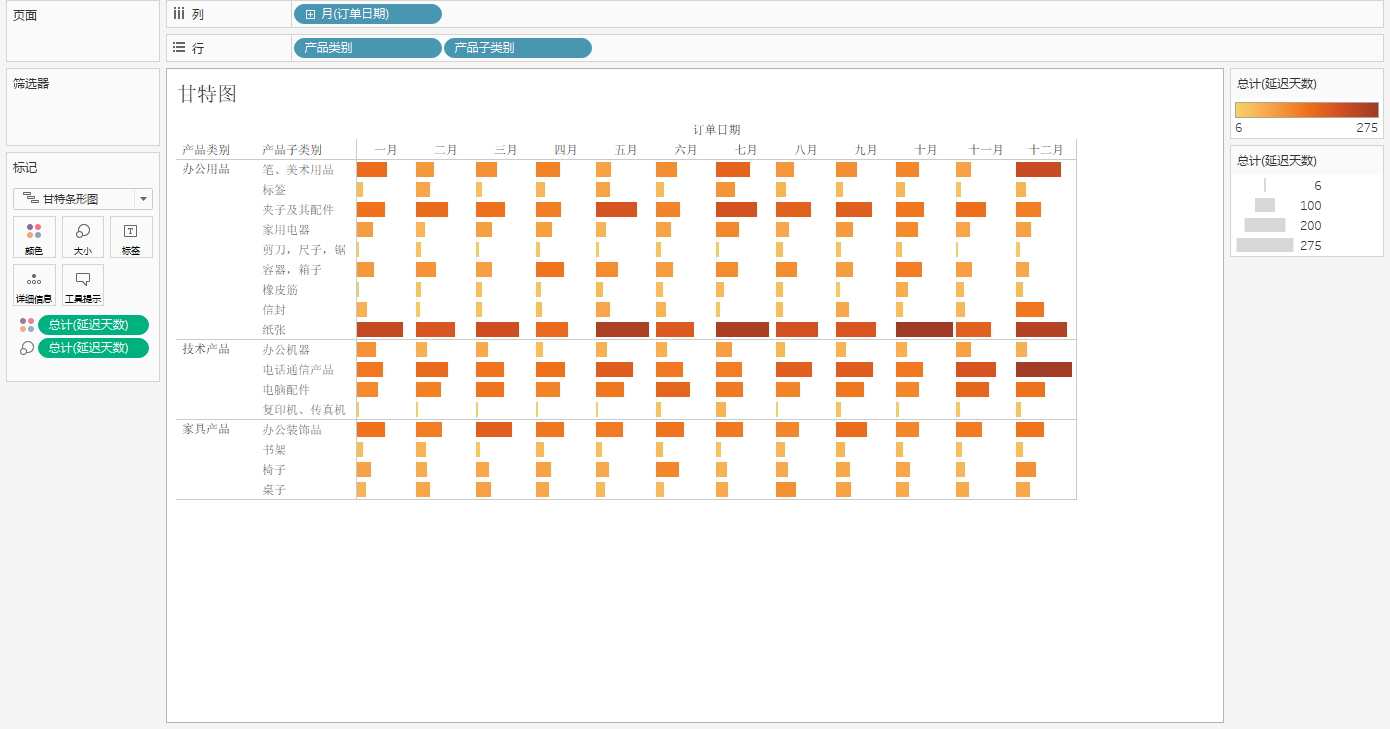Select the 夹子及其配件 row label
Screen dimensions: 1390x729
click(298, 210)
